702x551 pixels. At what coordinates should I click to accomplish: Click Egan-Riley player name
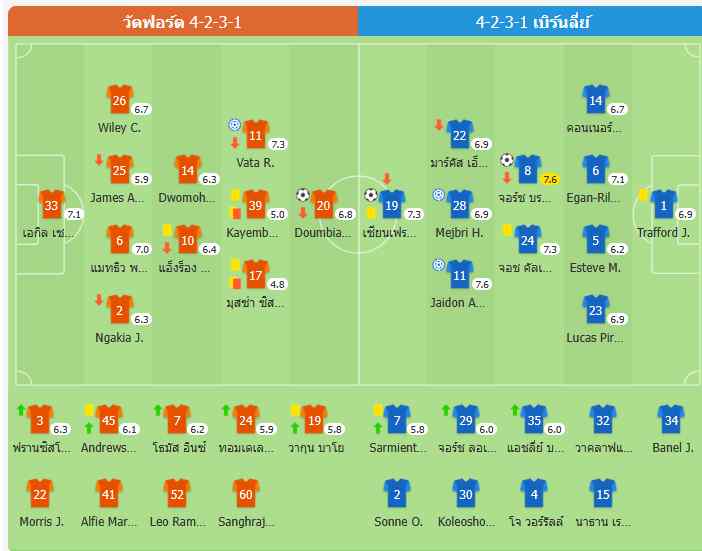click(x=595, y=197)
